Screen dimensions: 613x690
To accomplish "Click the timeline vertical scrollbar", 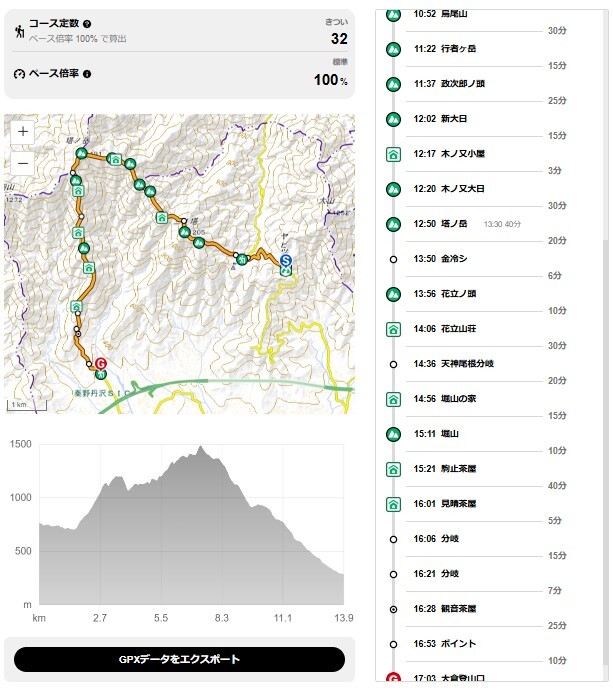I will tap(602, 400).
